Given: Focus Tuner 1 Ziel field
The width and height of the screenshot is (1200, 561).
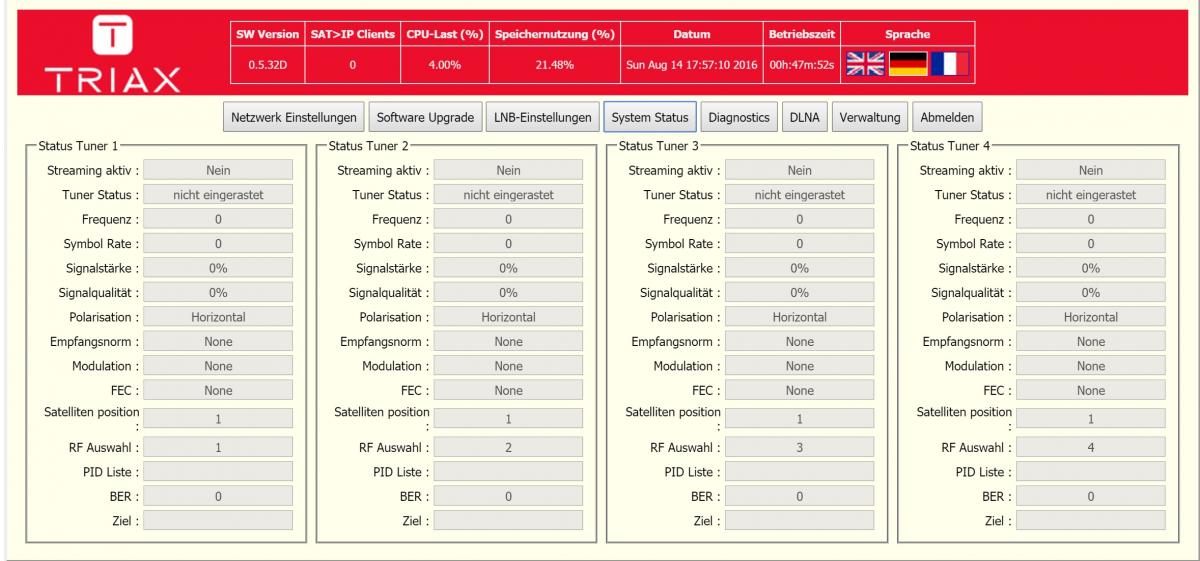Looking at the screenshot, I should 218,520.
